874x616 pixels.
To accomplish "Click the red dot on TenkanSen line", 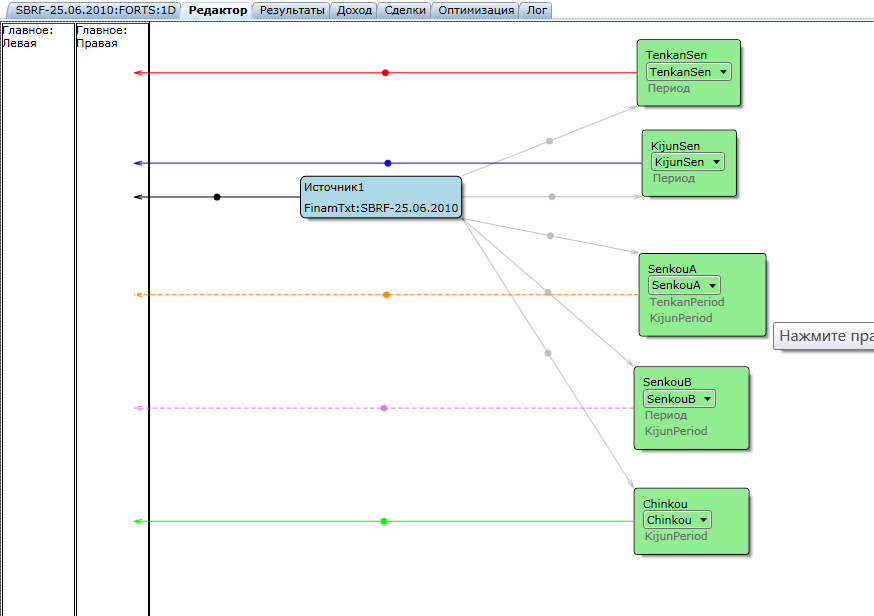I will click(x=385, y=72).
